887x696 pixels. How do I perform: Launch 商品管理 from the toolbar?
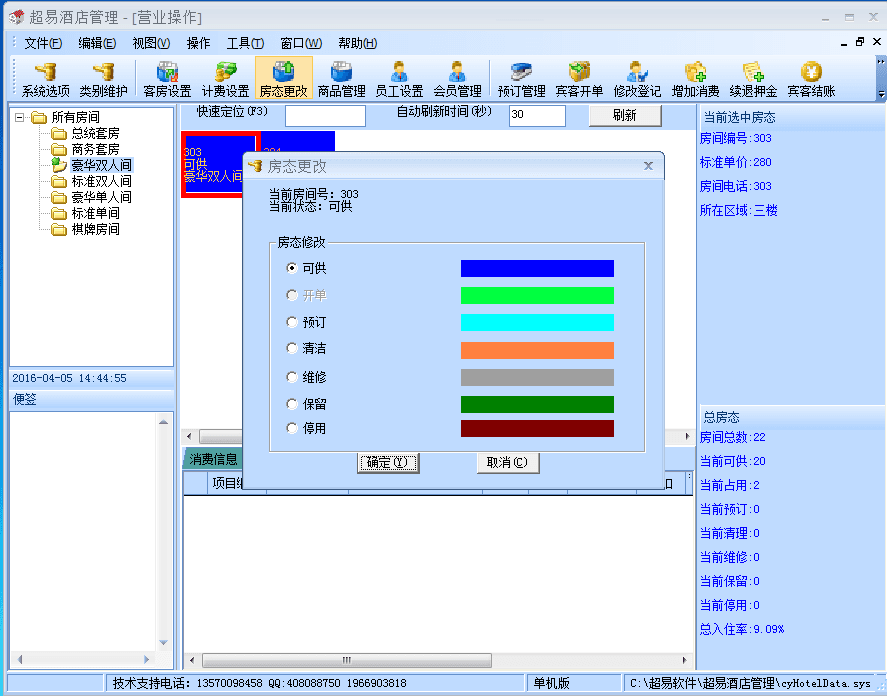[x=341, y=79]
